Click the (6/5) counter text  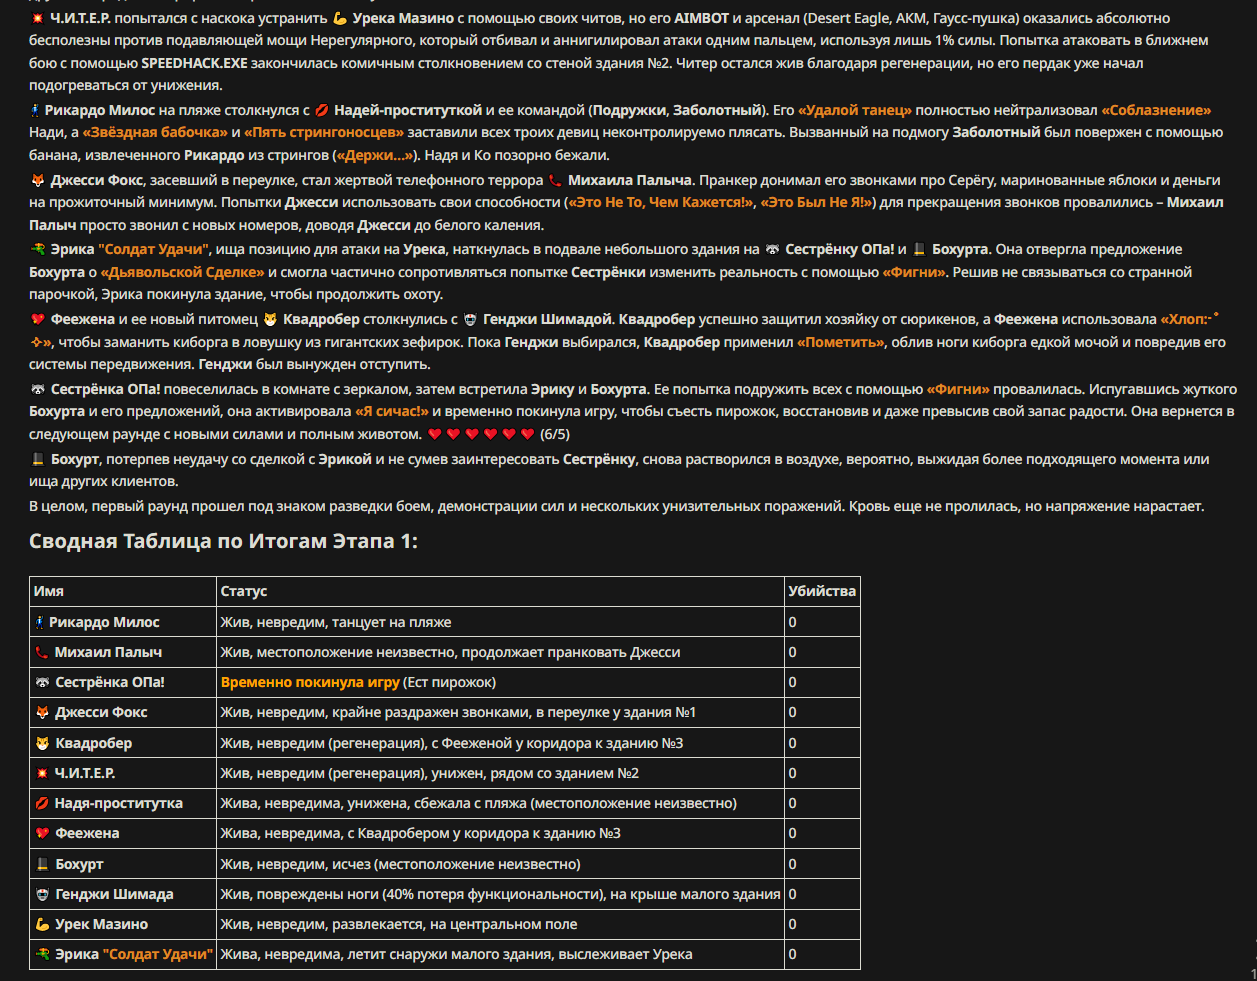pos(555,434)
